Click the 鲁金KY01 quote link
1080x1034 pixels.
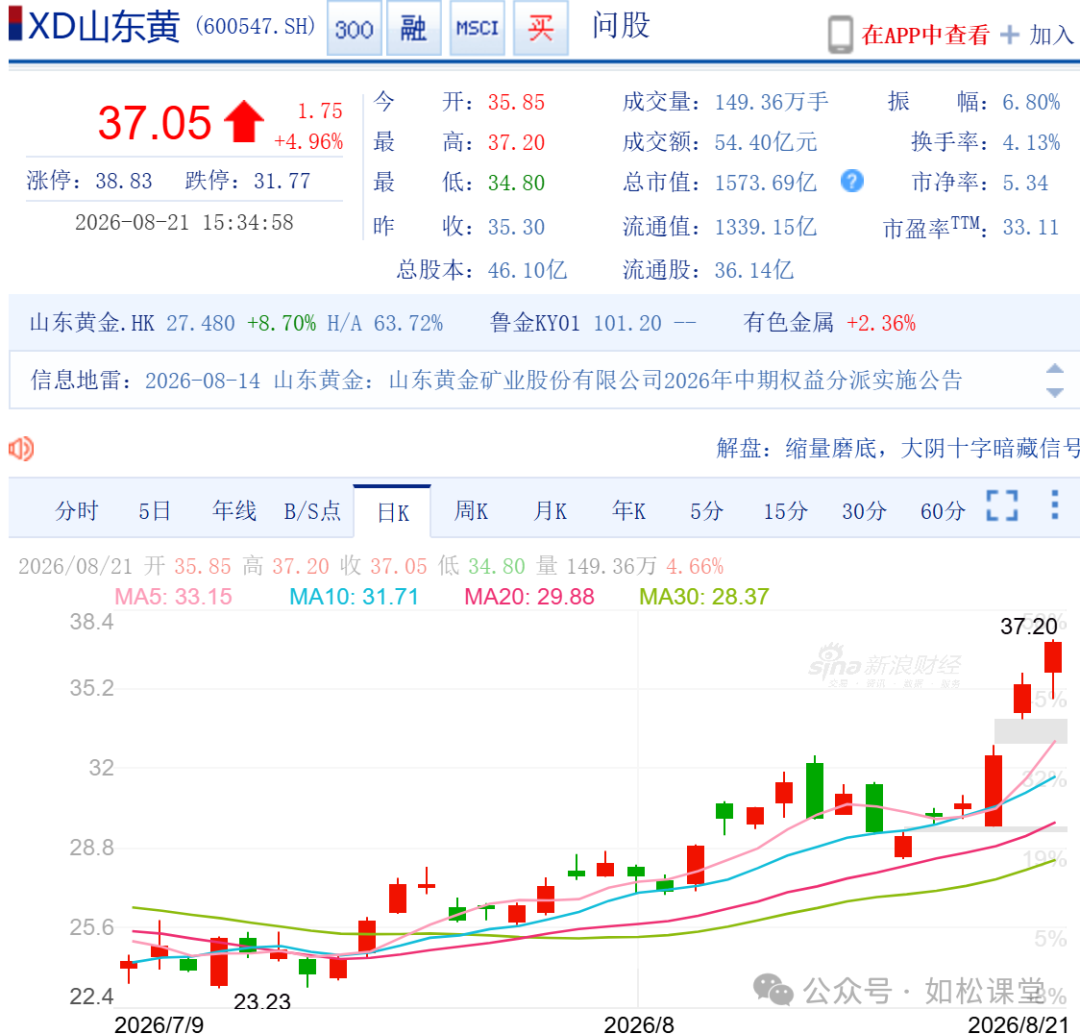point(535,323)
